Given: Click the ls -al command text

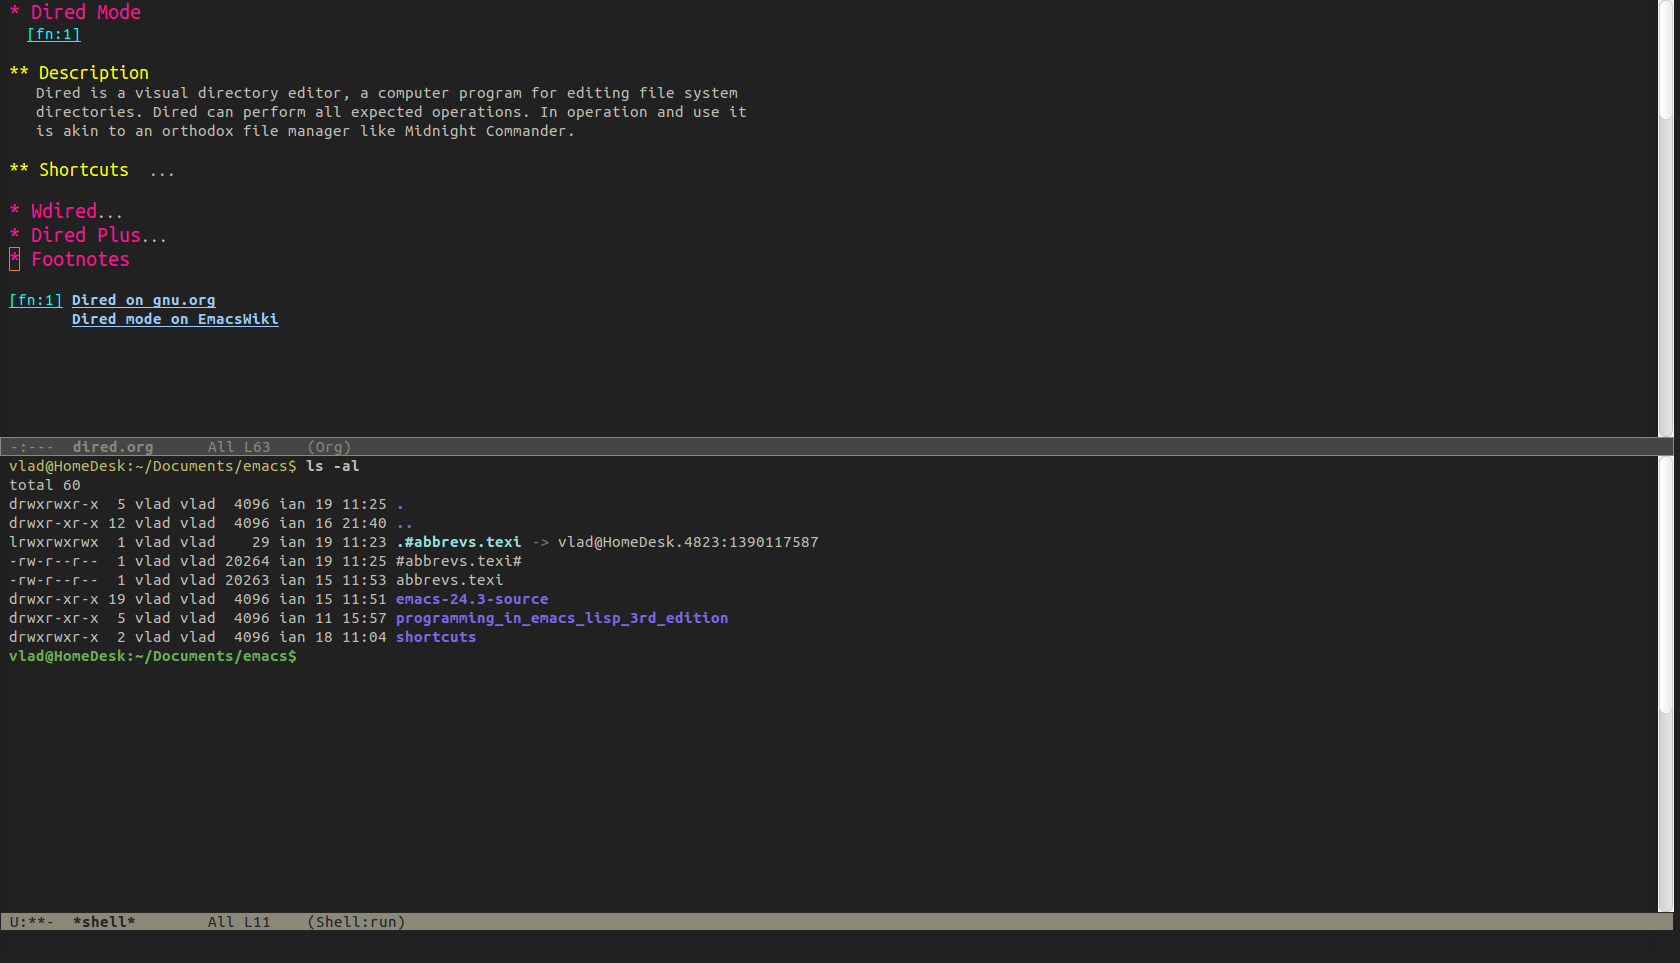Looking at the screenshot, I should (333, 466).
